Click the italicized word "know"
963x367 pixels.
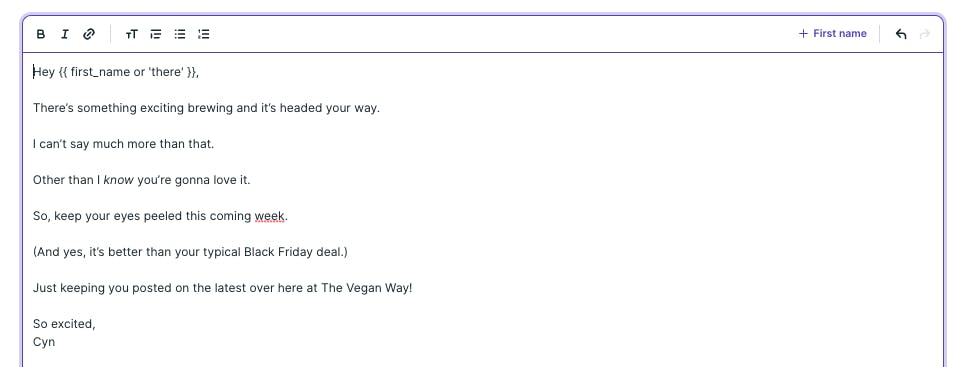click(x=119, y=180)
